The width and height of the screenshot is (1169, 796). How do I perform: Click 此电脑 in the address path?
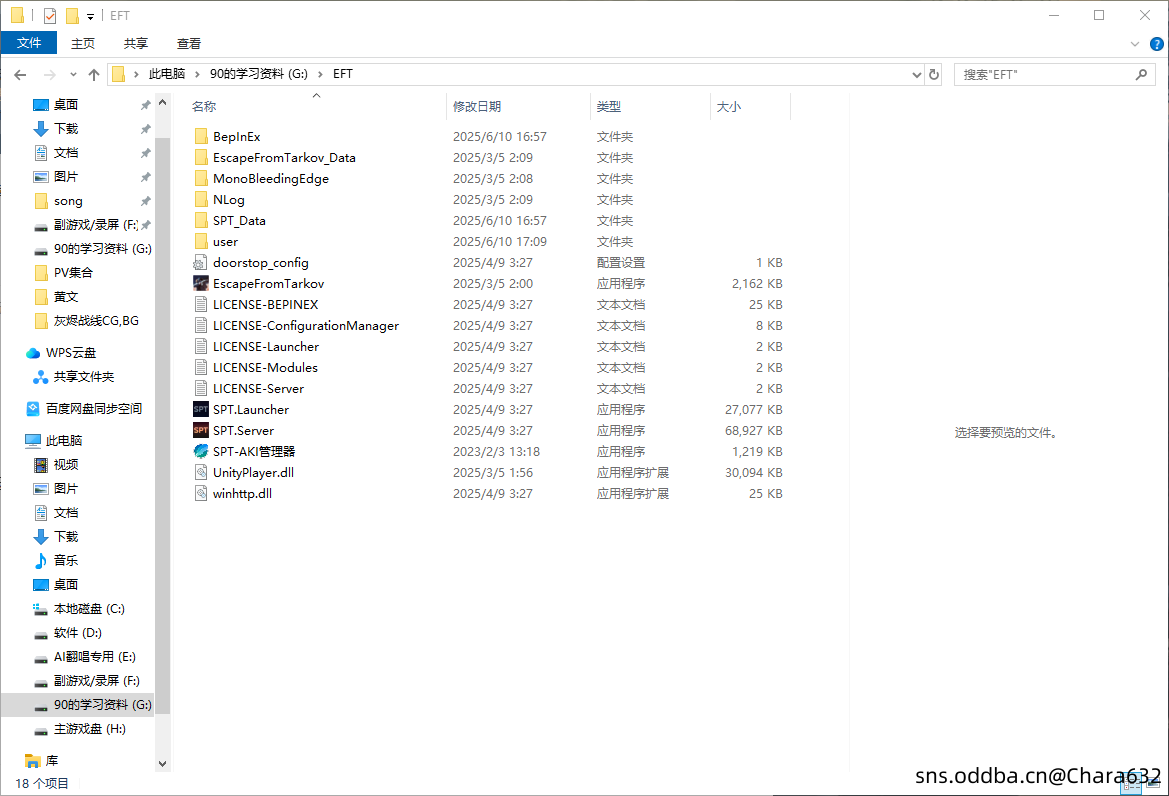pos(167,74)
